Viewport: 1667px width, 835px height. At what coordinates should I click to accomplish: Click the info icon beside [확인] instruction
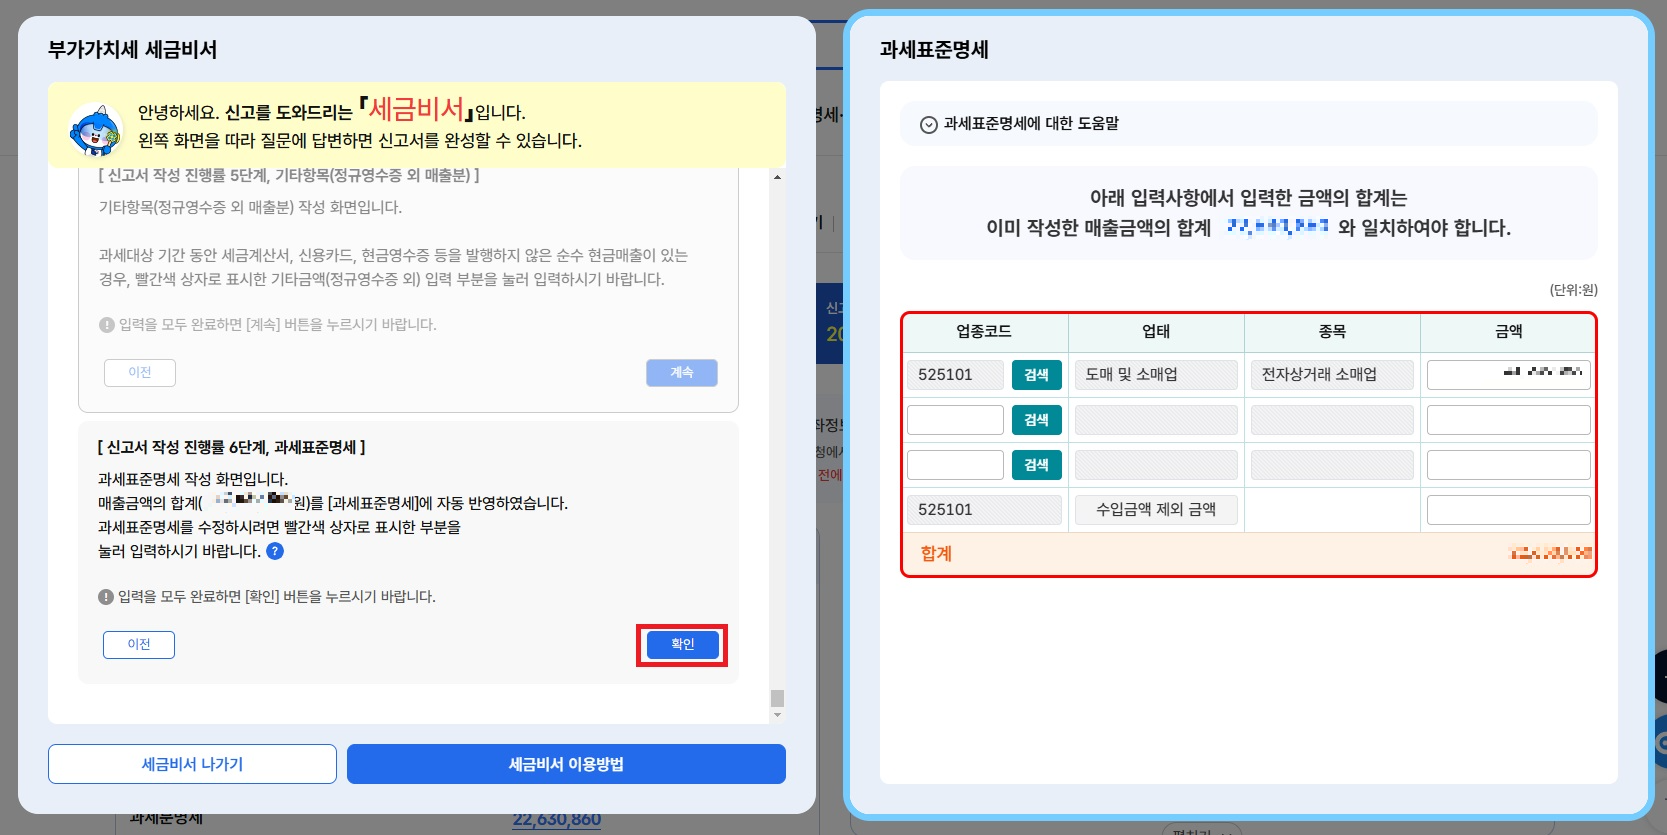106,597
